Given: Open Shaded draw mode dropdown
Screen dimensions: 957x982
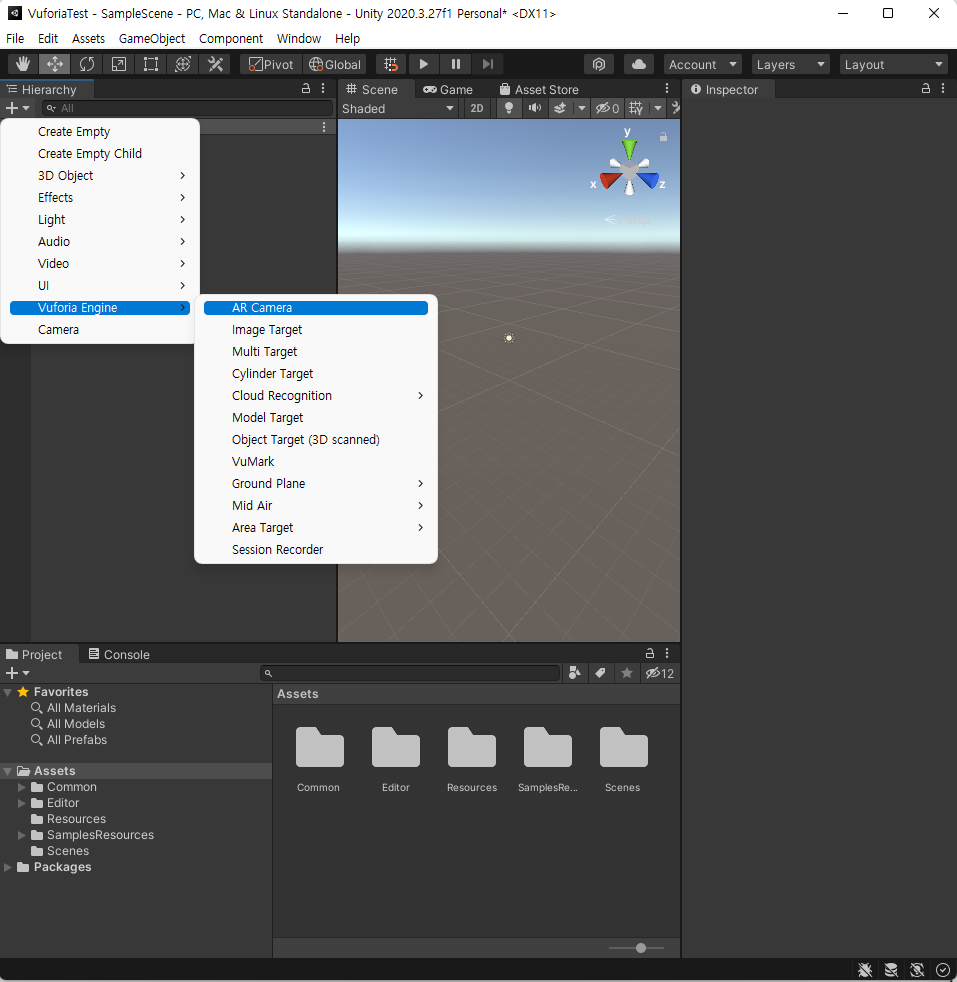Looking at the screenshot, I should click(398, 108).
